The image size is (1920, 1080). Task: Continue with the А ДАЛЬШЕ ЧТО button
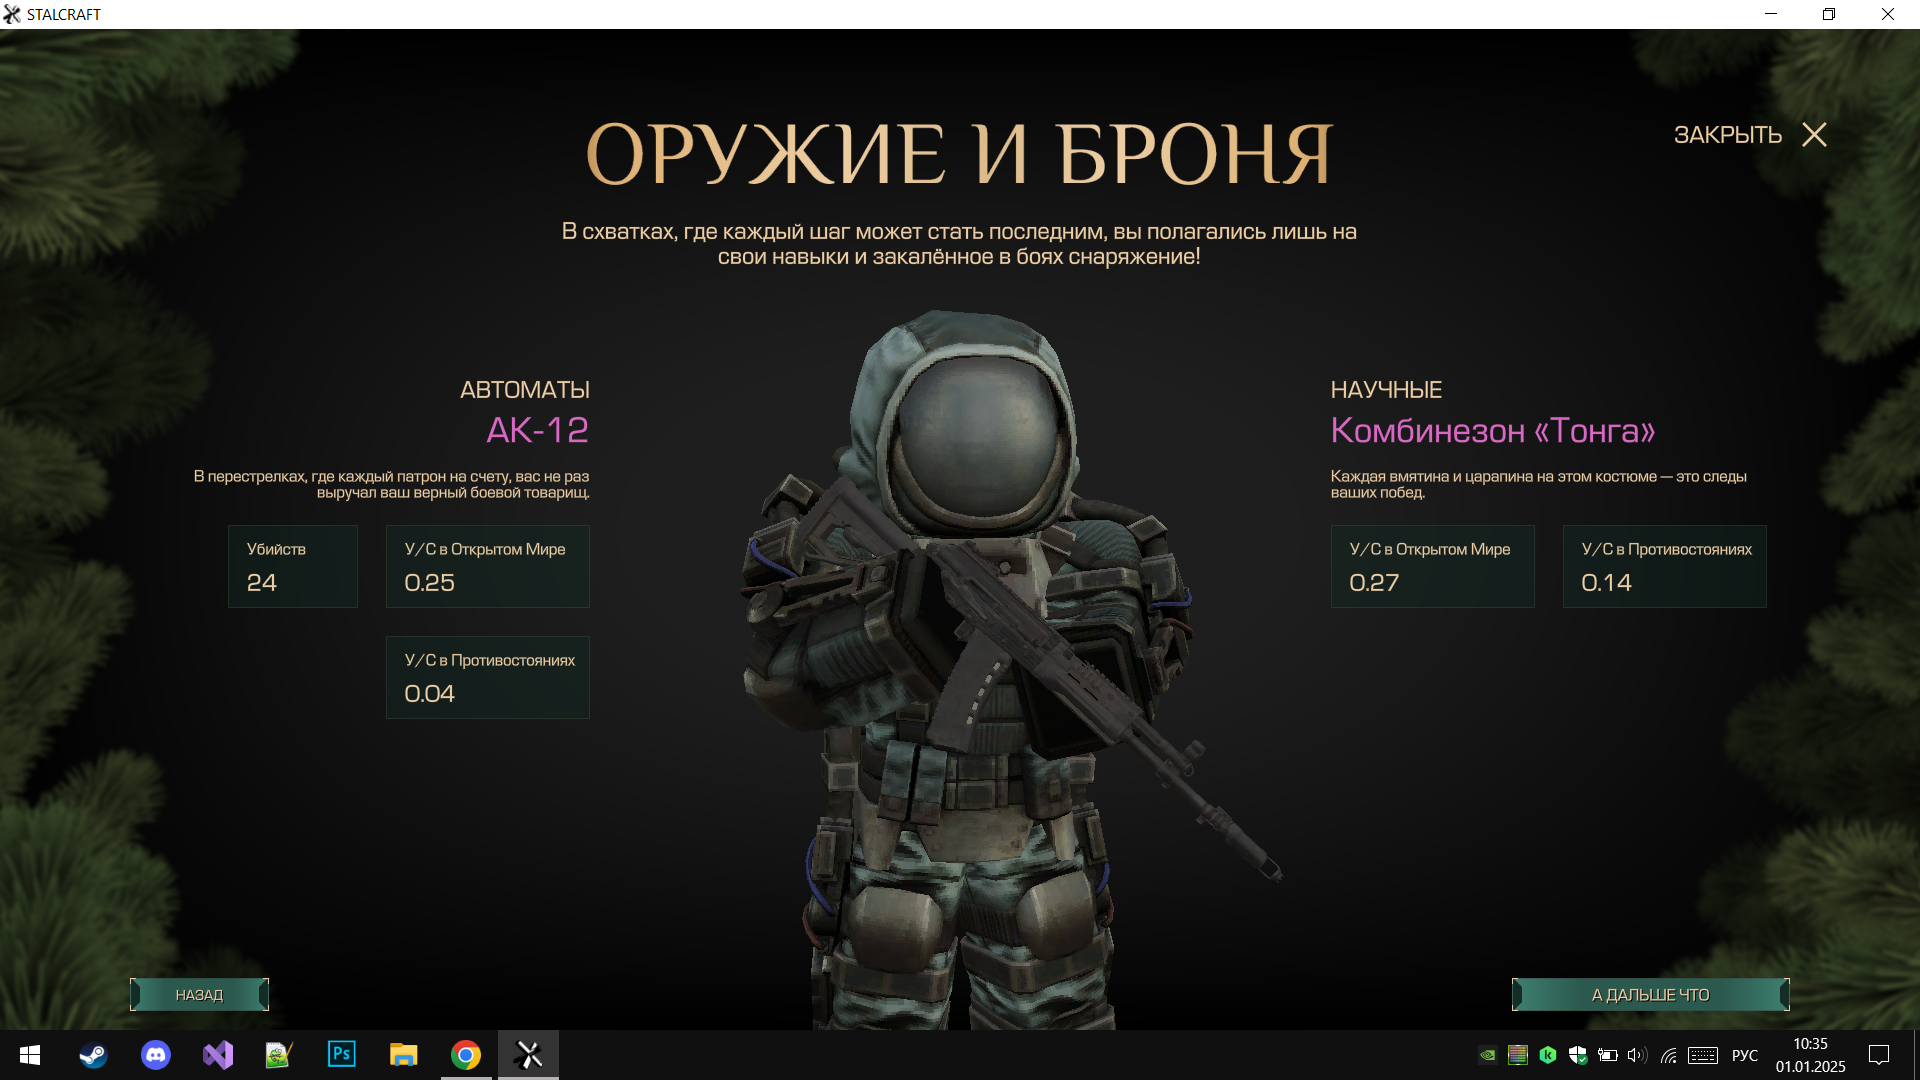(x=1650, y=995)
